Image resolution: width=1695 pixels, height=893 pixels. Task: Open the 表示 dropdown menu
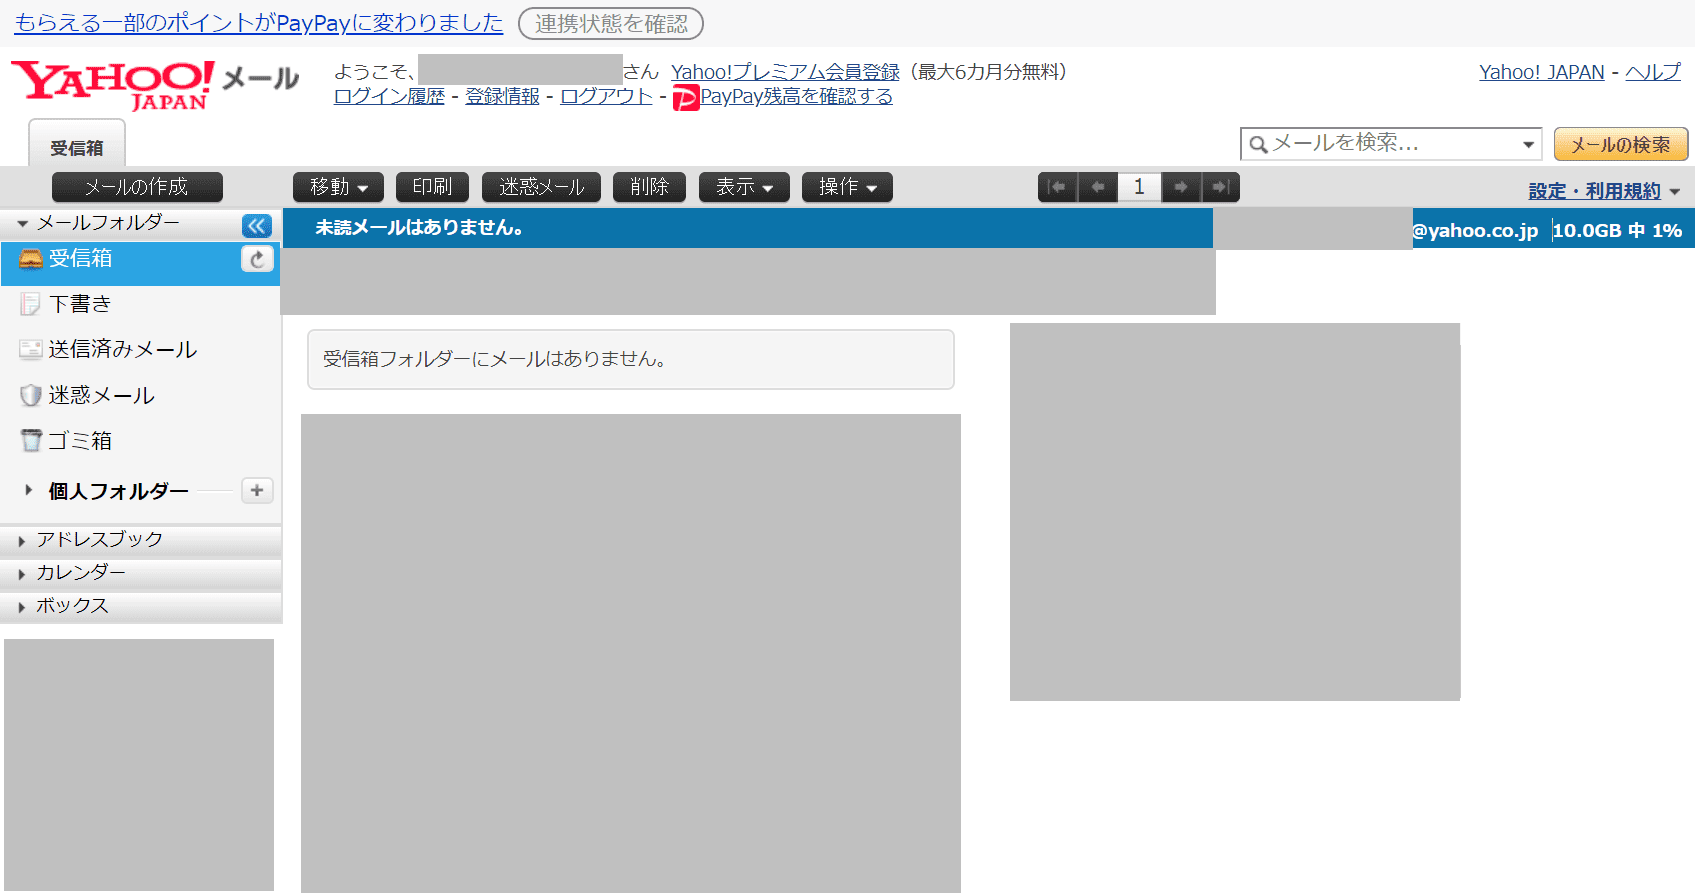[x=744, y=187]
